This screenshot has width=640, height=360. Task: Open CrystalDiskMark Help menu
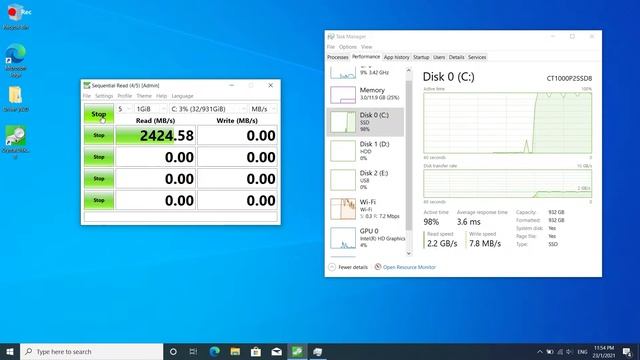162,96
